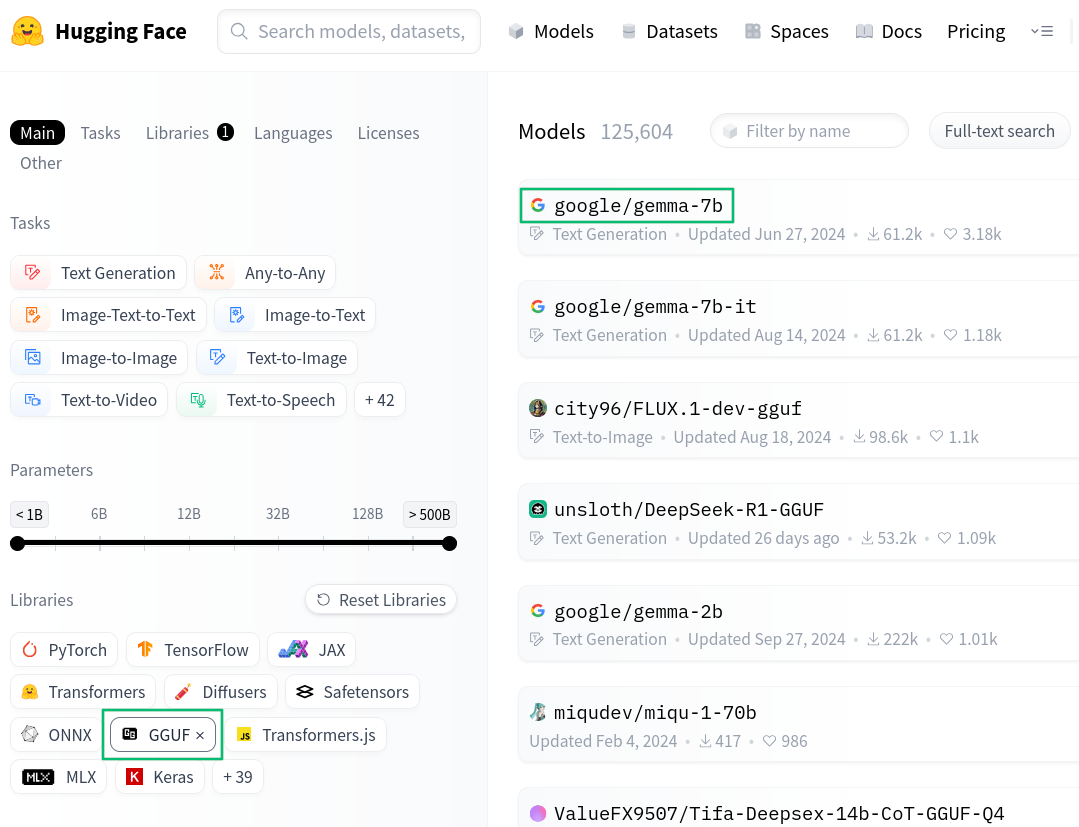
Task: Toggle the Text-to-Image task filter
Action: point(277,358)
